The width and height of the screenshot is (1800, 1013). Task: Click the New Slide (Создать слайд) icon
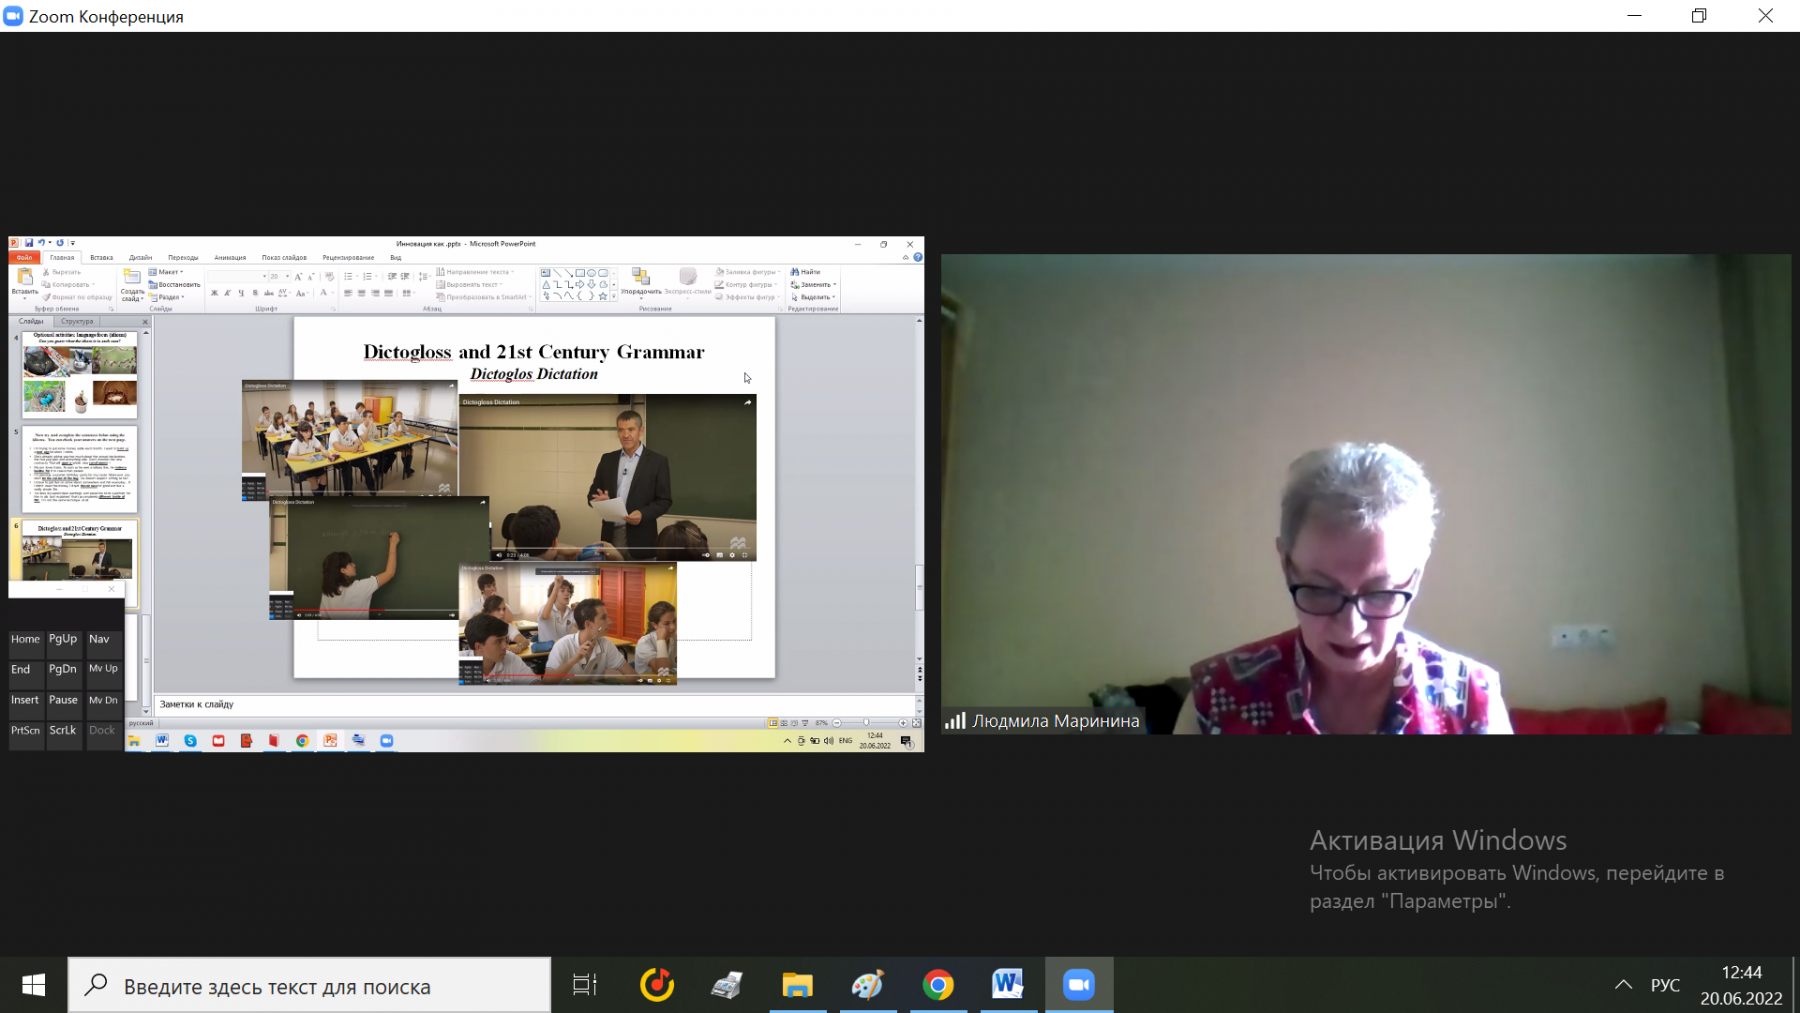point(132,277)
